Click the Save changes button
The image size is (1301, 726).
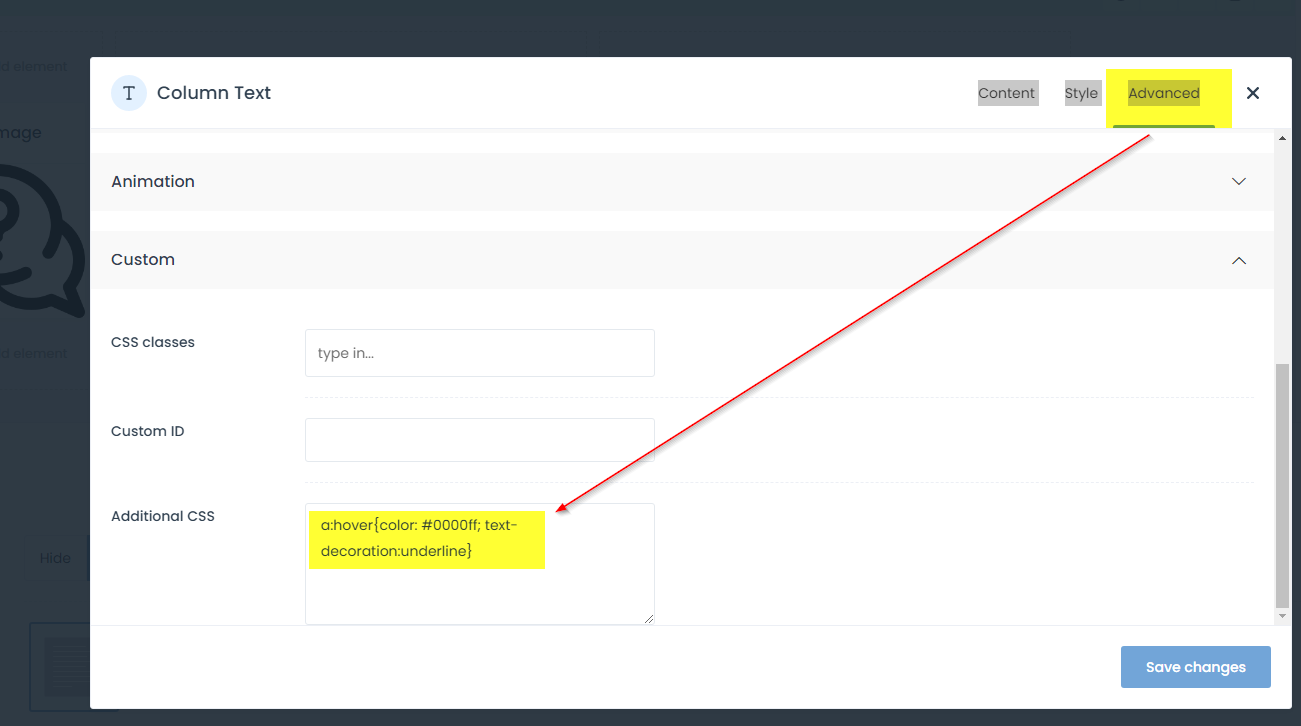(1196, 667)
